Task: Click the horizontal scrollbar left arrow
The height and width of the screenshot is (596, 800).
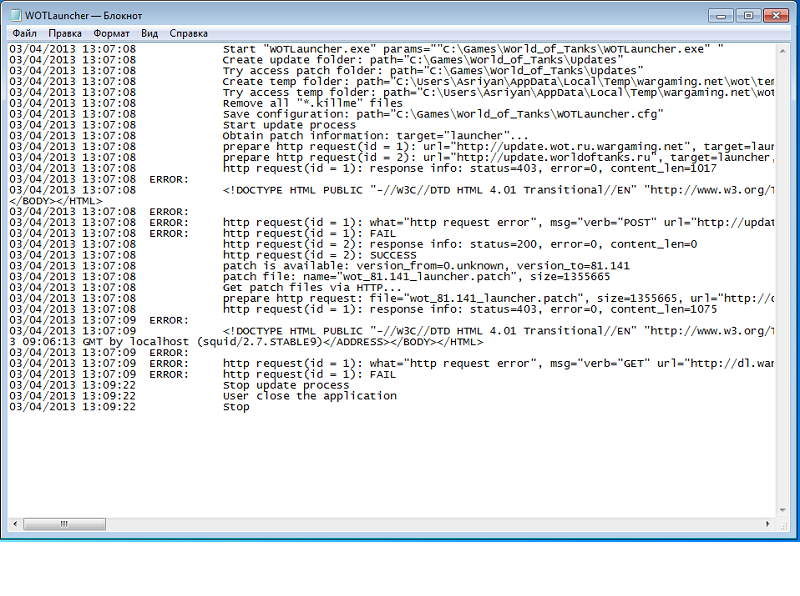Action: [14, 524]
